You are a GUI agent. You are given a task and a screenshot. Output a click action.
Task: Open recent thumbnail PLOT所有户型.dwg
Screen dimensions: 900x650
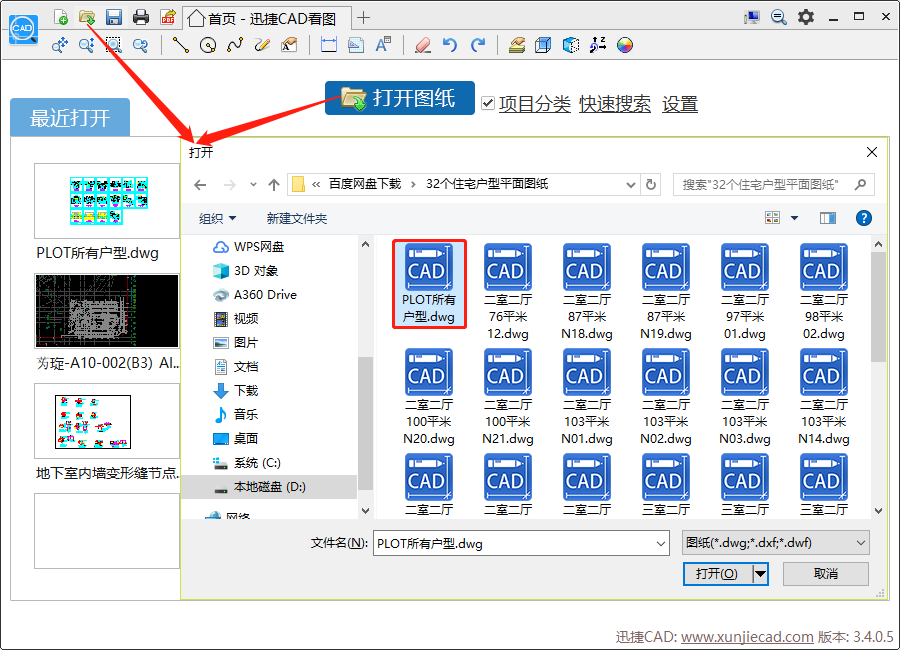[107, 201]
